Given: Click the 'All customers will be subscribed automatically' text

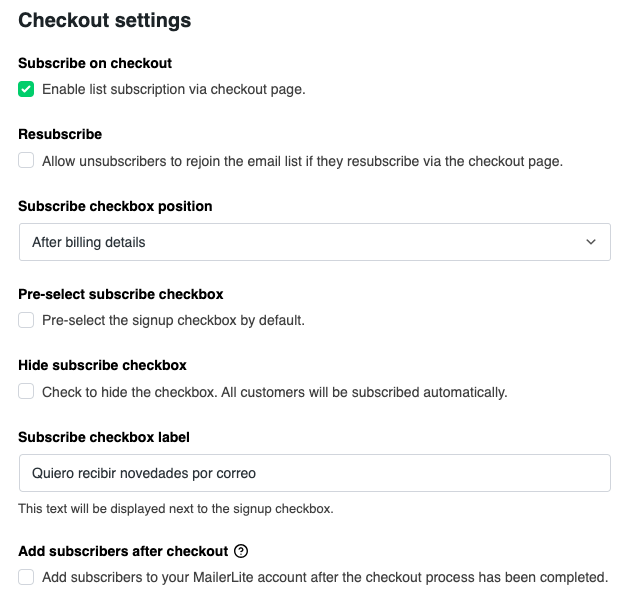Looking at the screenshot, I should (364, 392).
